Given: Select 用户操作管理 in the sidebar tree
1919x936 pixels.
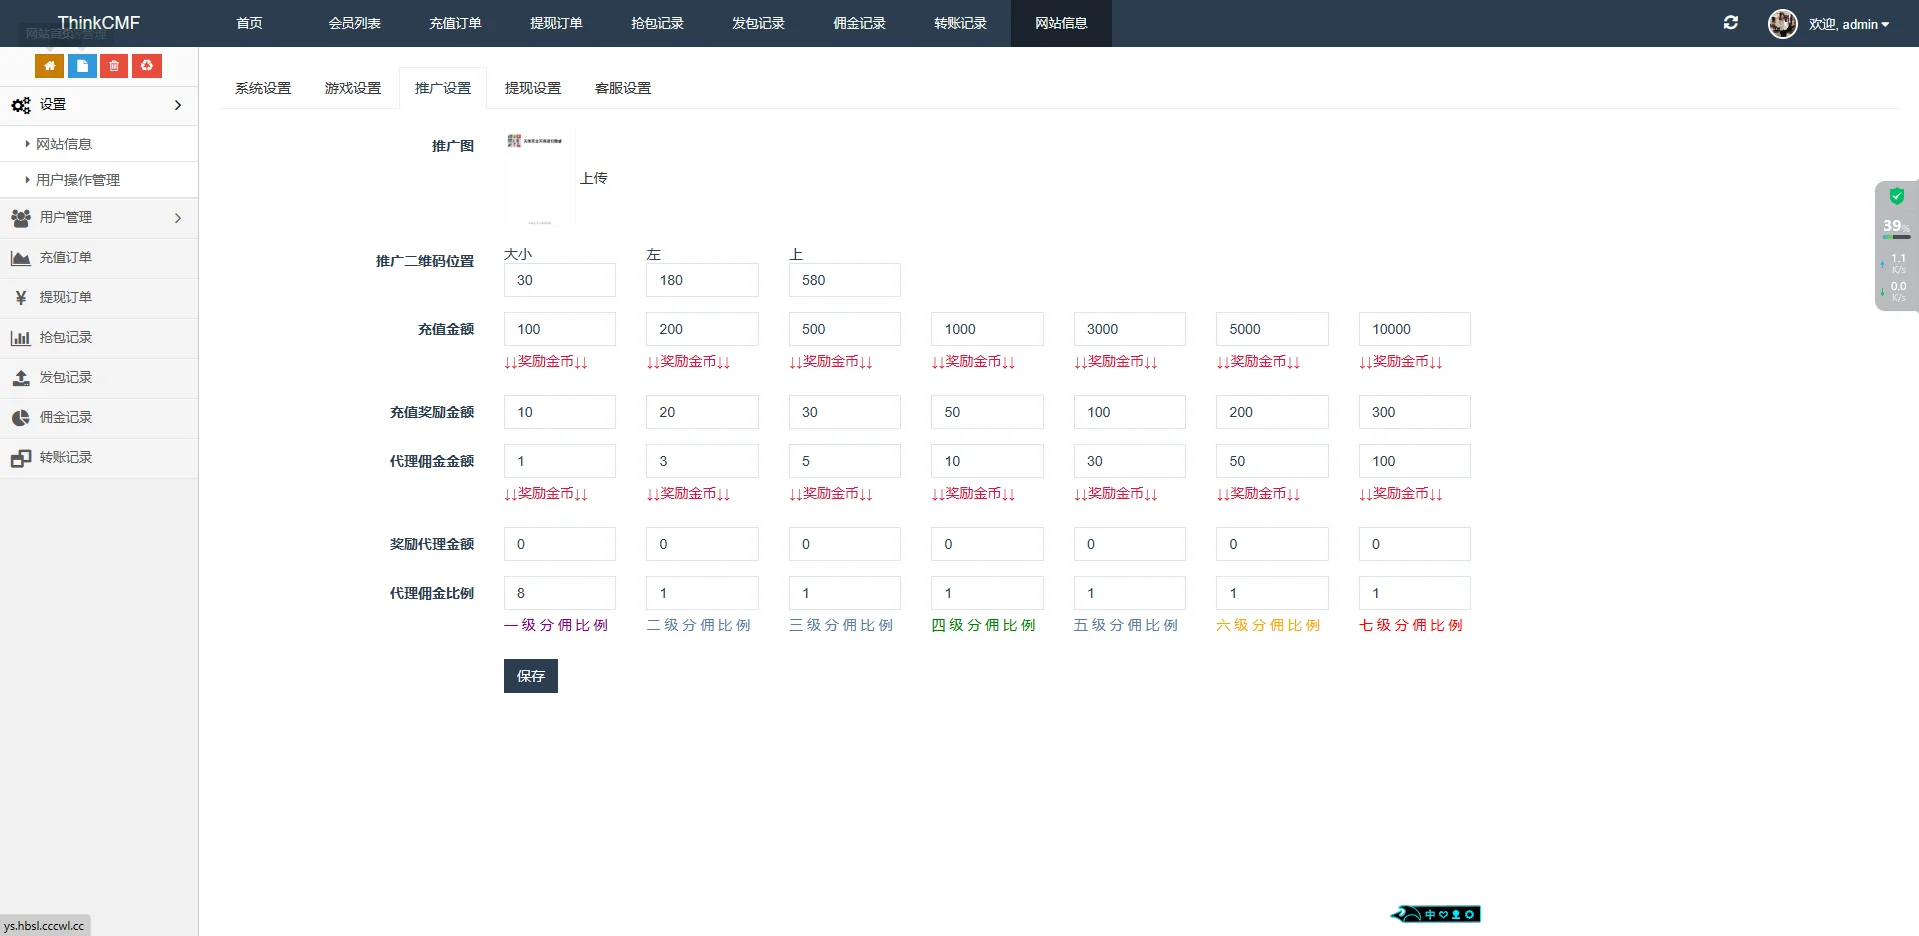Looking at the screenshot, I should [x=78, y=180].
